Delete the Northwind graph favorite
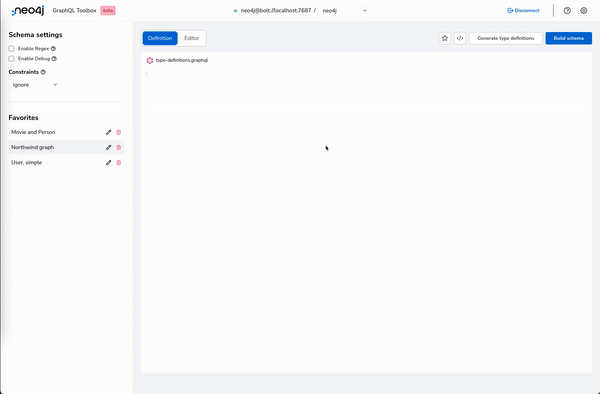The width and height of the screenshot is (600, 394). click(x=119, y=147)
